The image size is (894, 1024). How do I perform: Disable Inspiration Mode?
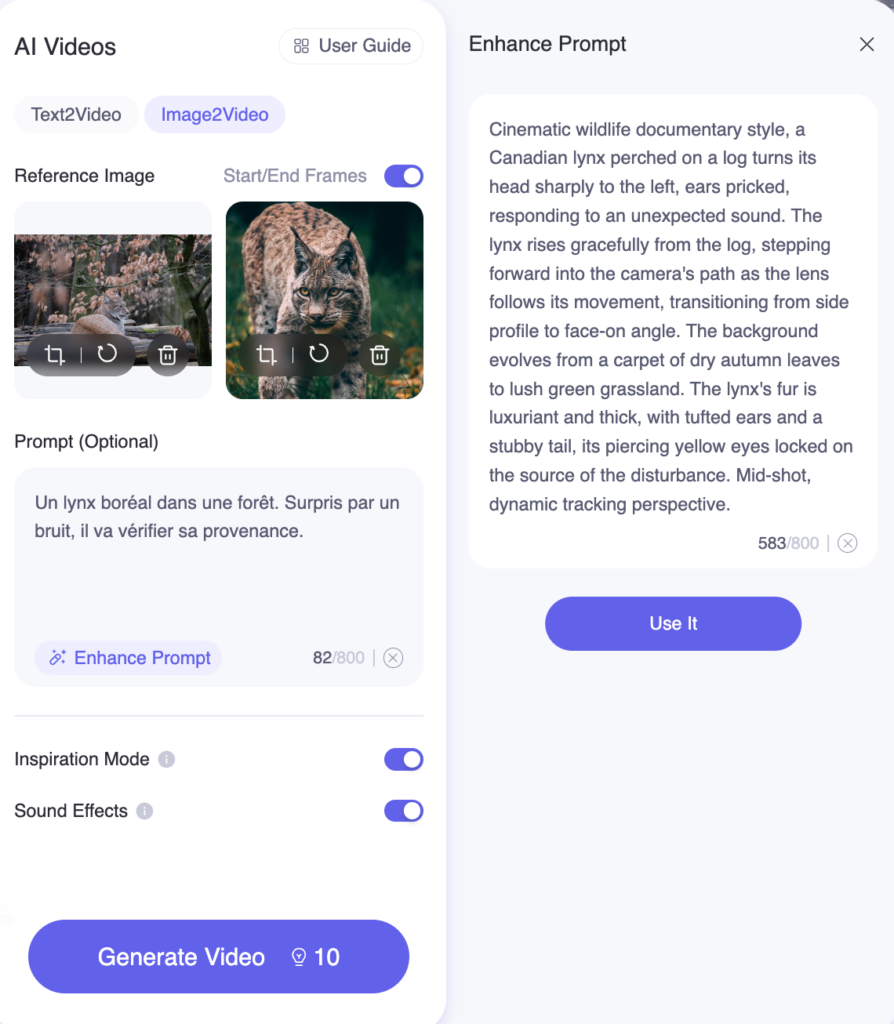click(x=404, y=760)
